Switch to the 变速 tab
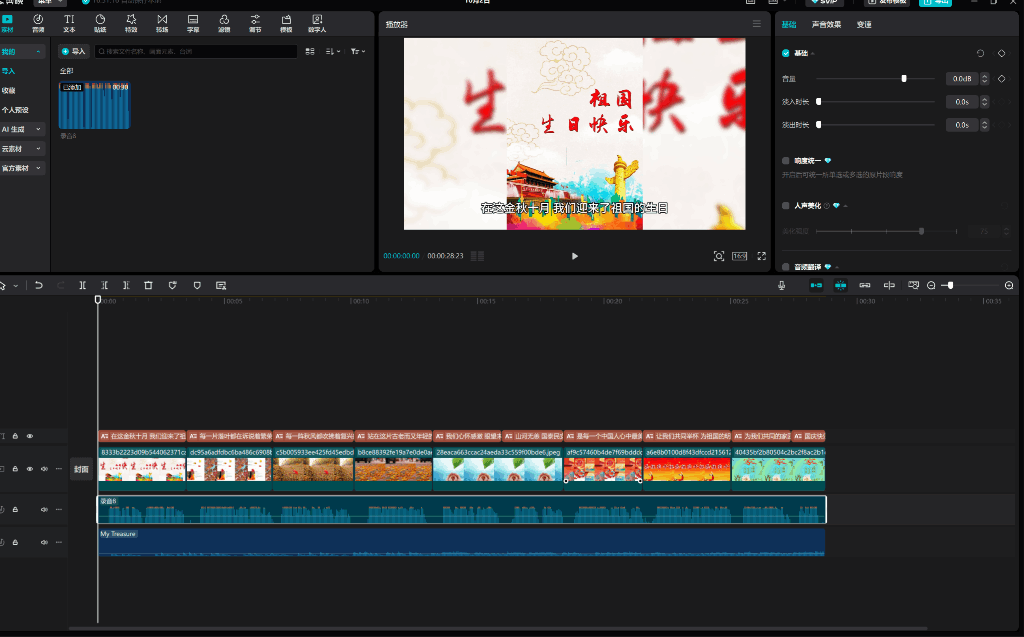Screen dimensions: 1024x637 [864, 24]
